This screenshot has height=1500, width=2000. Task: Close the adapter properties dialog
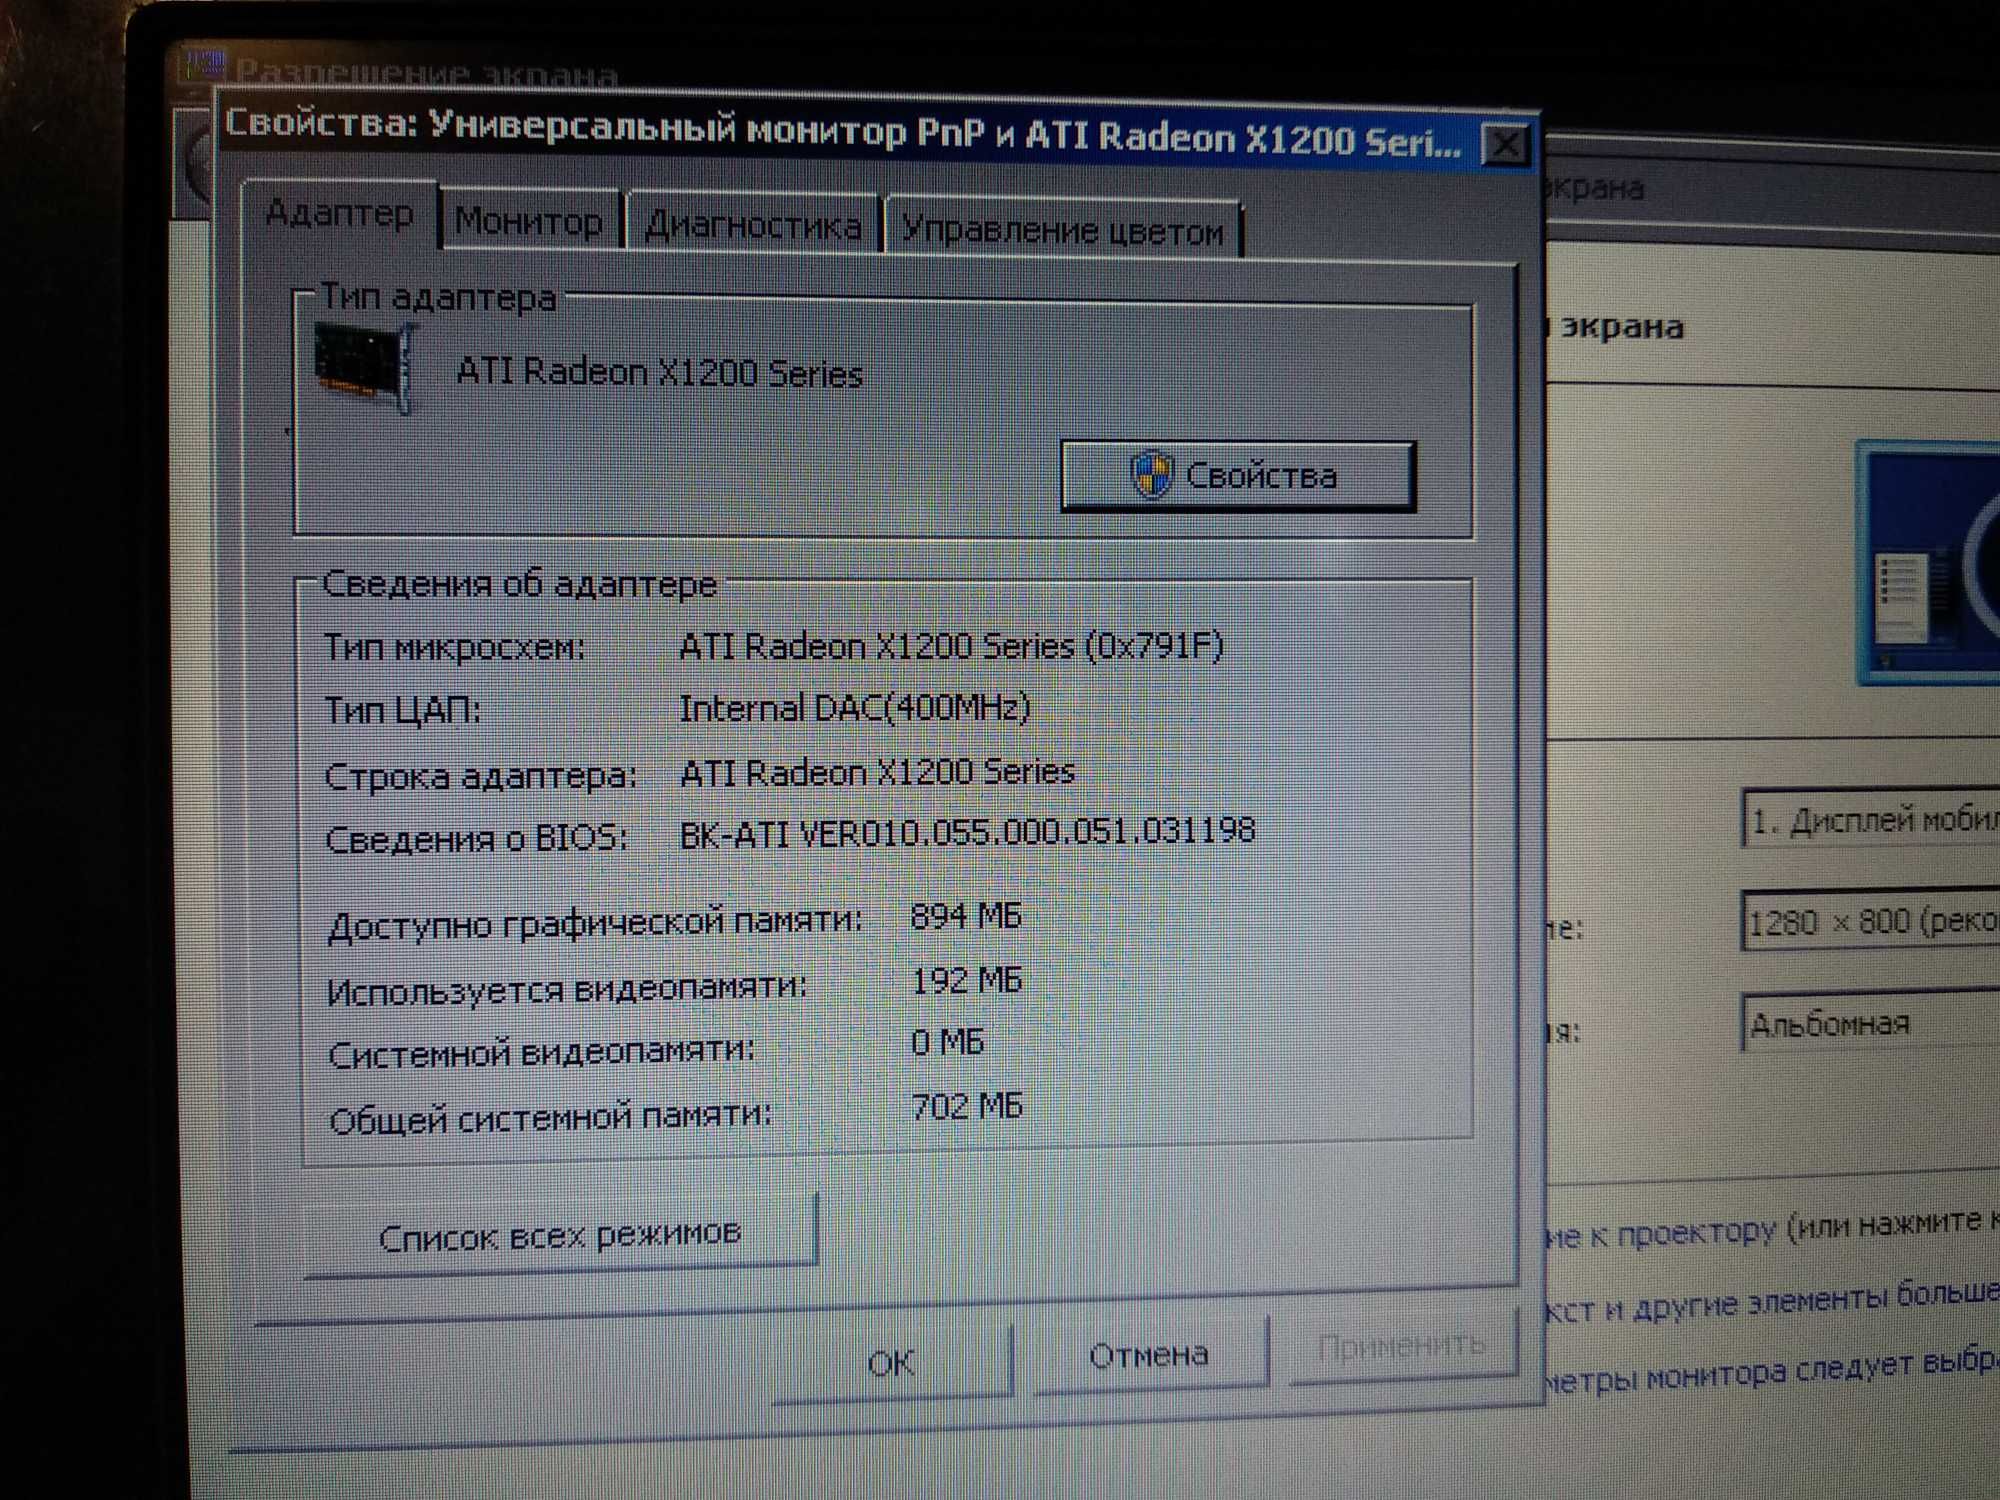(x=1505, y=146)
